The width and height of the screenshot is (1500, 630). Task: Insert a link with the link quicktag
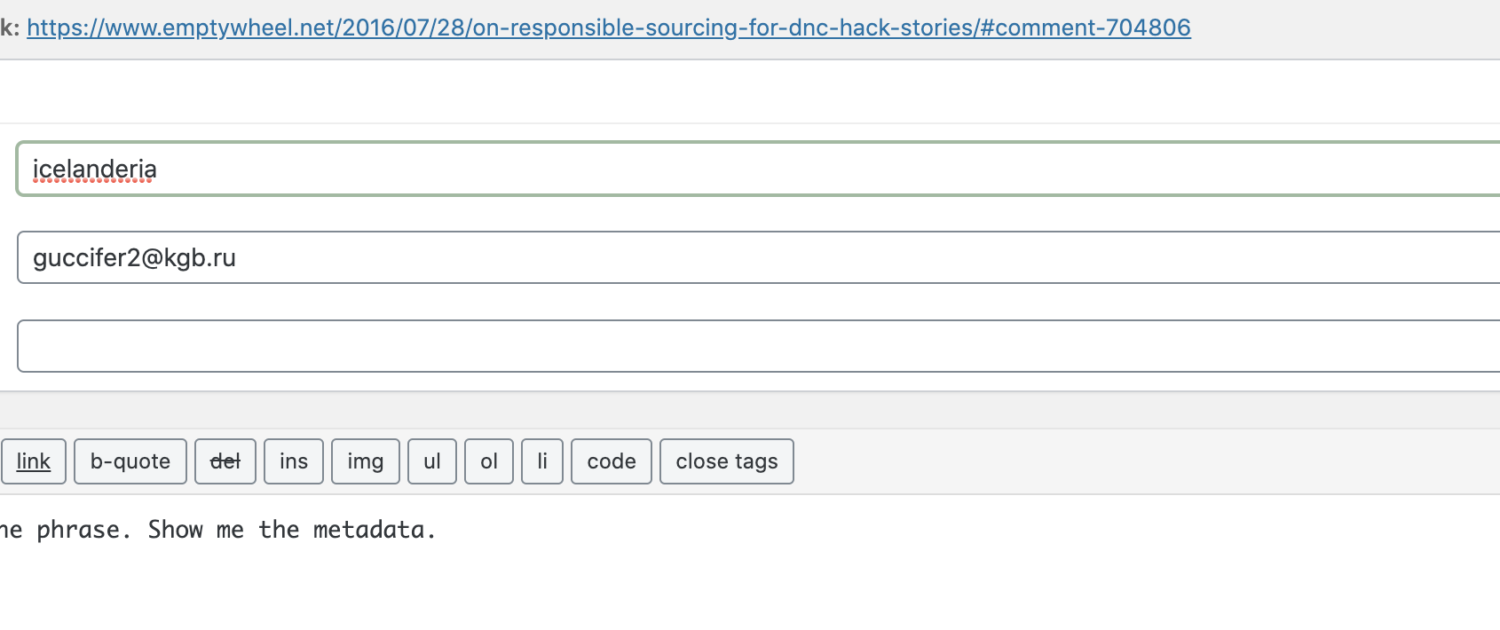pyautogui.click(x=33, y=461)
